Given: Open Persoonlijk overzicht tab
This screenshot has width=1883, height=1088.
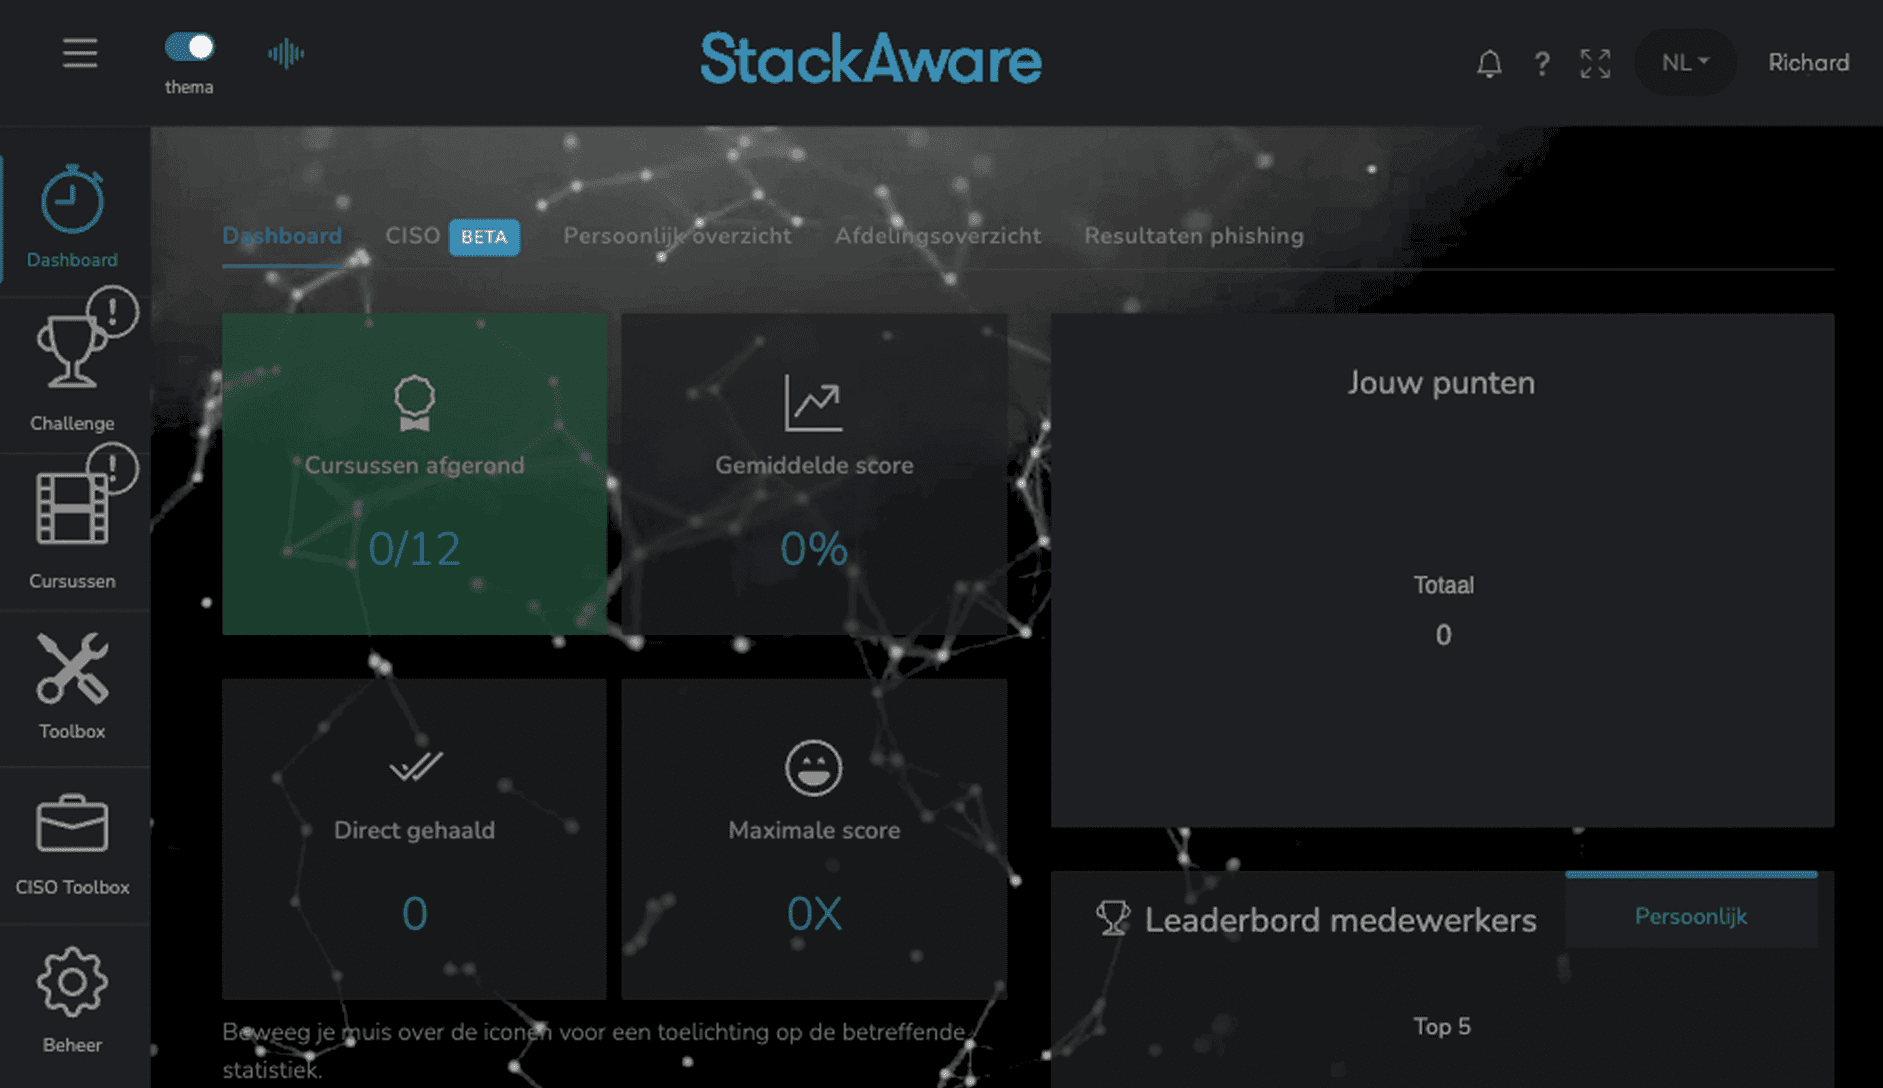Looking at the screenshot, I should 677,236.
